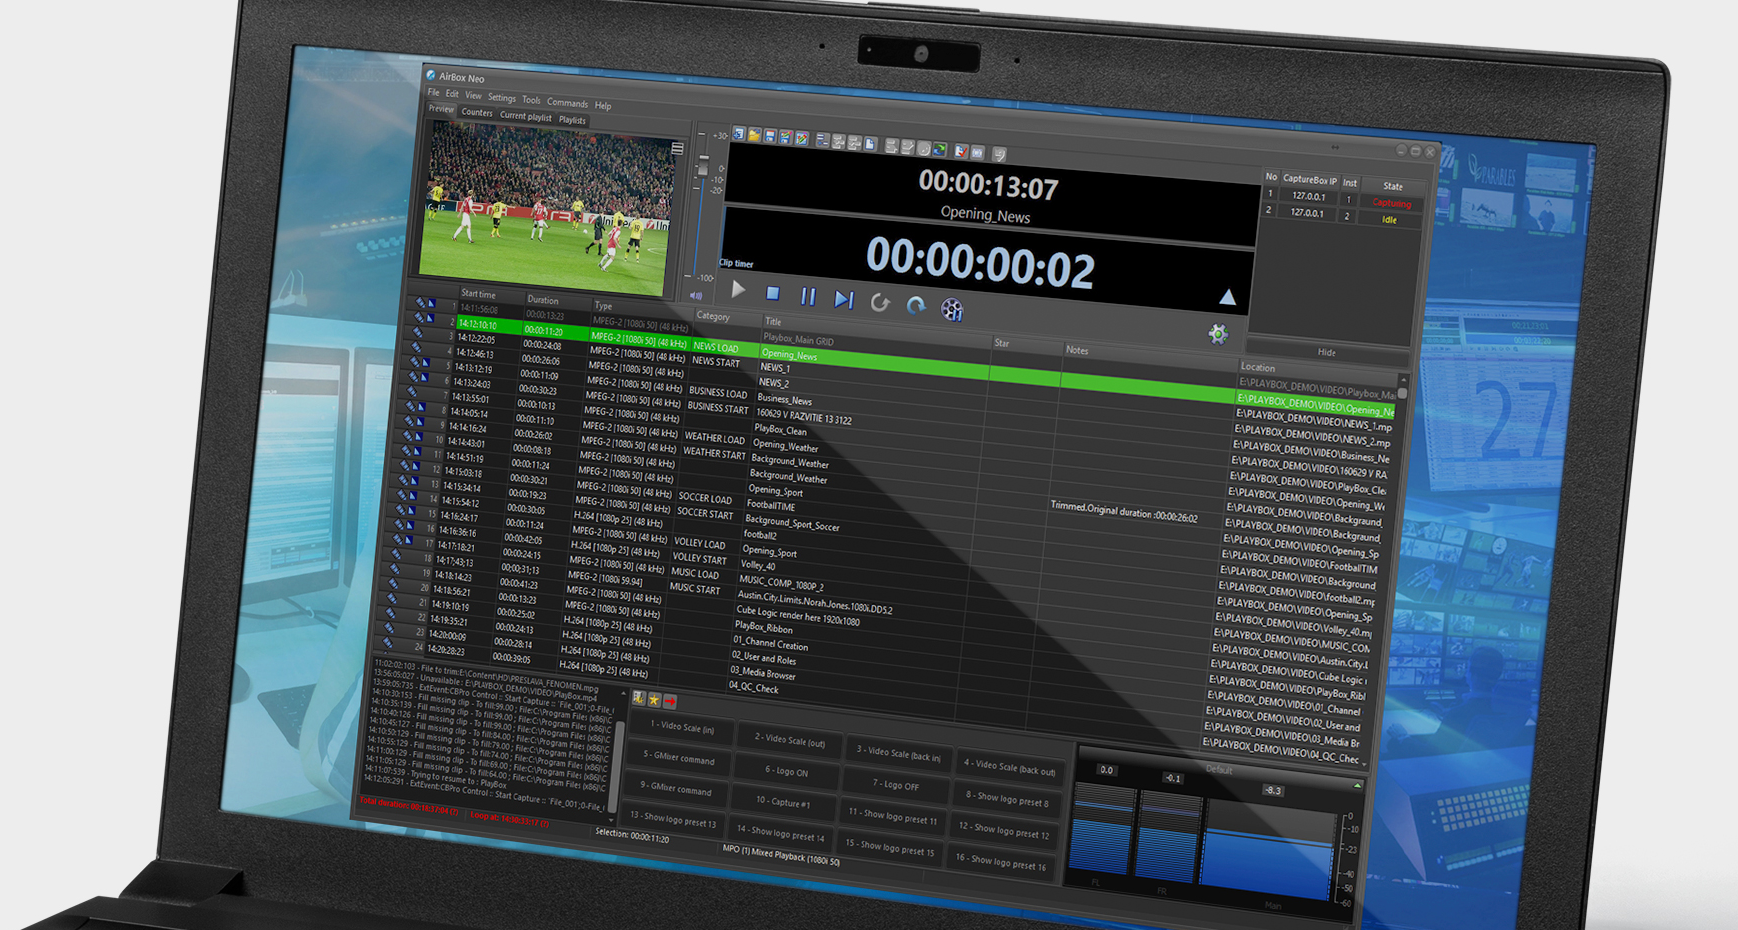Click the first icon left of yellow star
The height and width of the screenshot is (930, 1738).
pyautogui.click(x=640, y=699)
